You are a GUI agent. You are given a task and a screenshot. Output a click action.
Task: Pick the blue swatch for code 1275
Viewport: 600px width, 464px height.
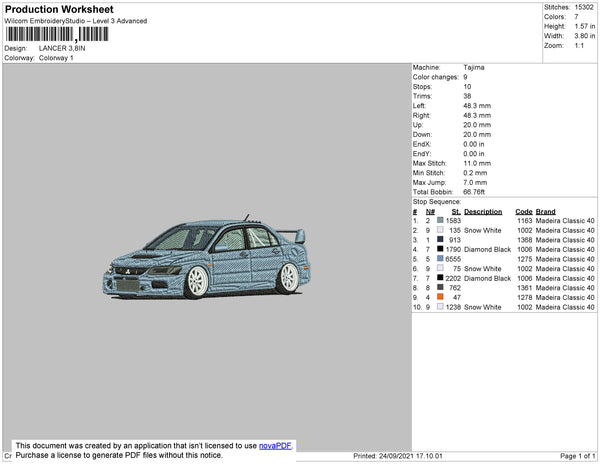(x=440, y=259)
